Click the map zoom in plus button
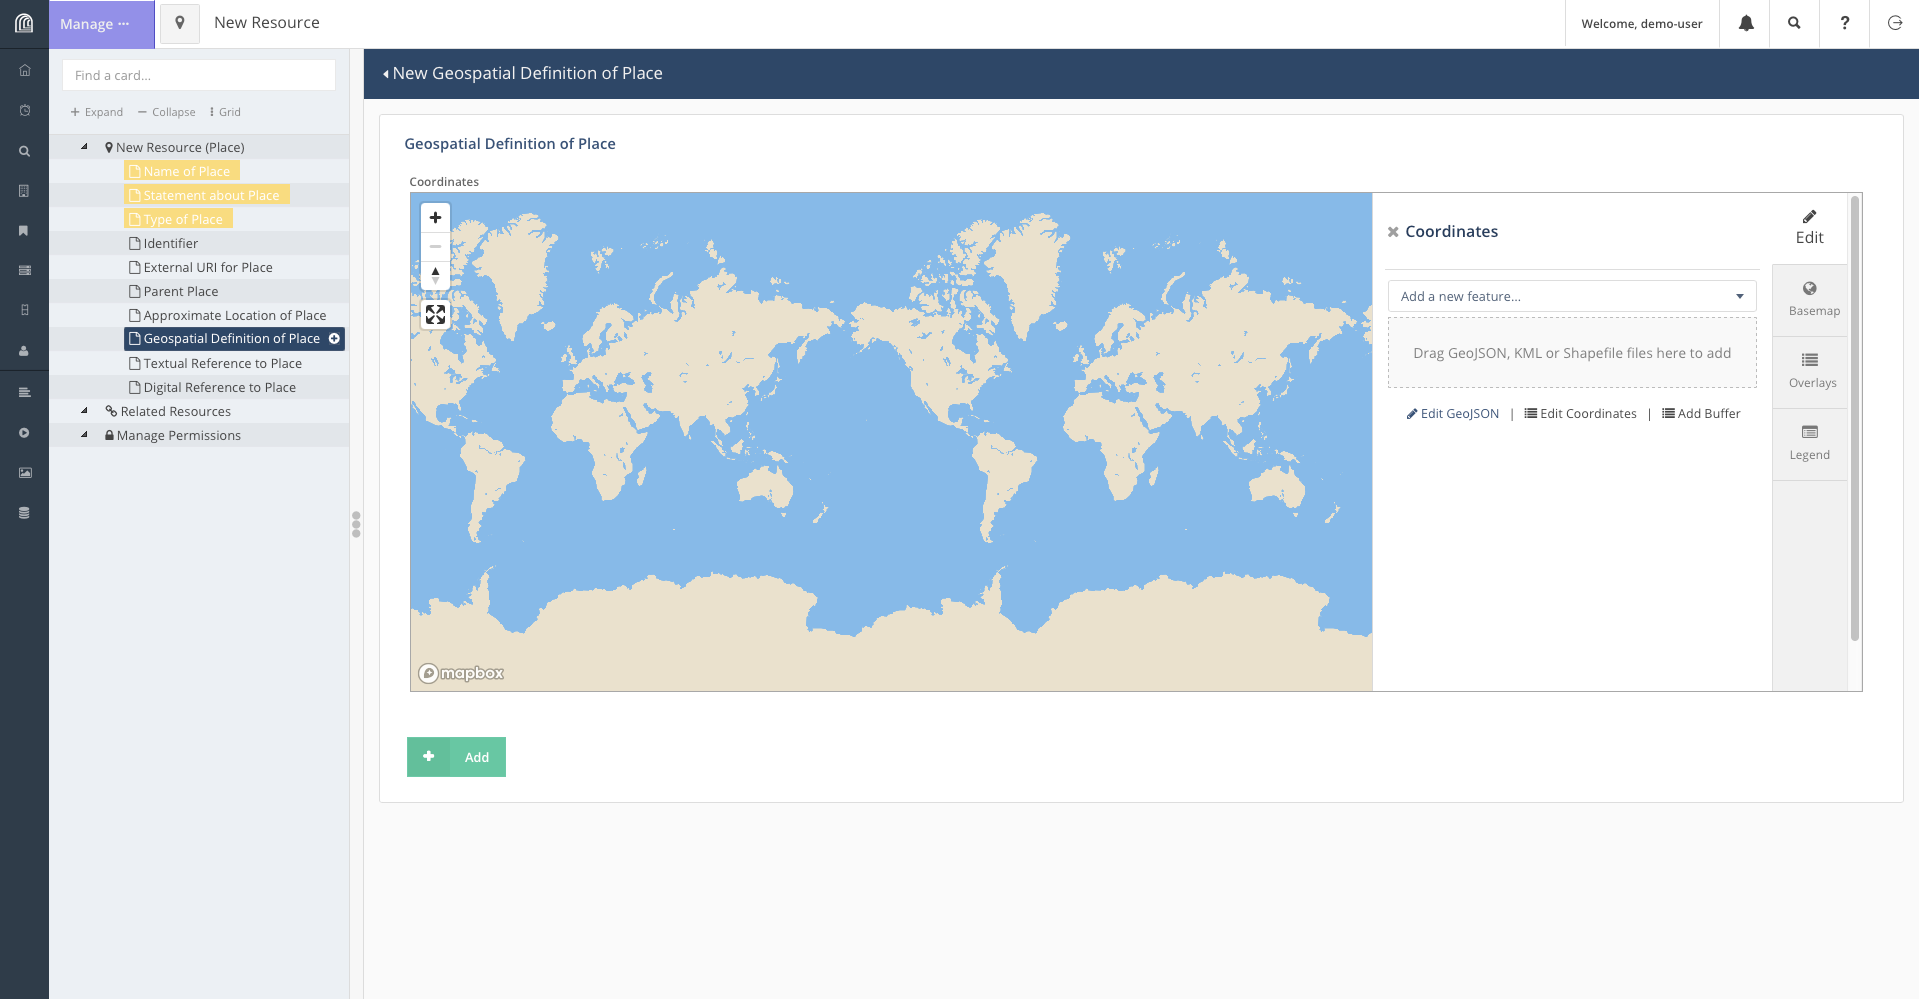This screenshot has width=1919, height=999. 435,218
